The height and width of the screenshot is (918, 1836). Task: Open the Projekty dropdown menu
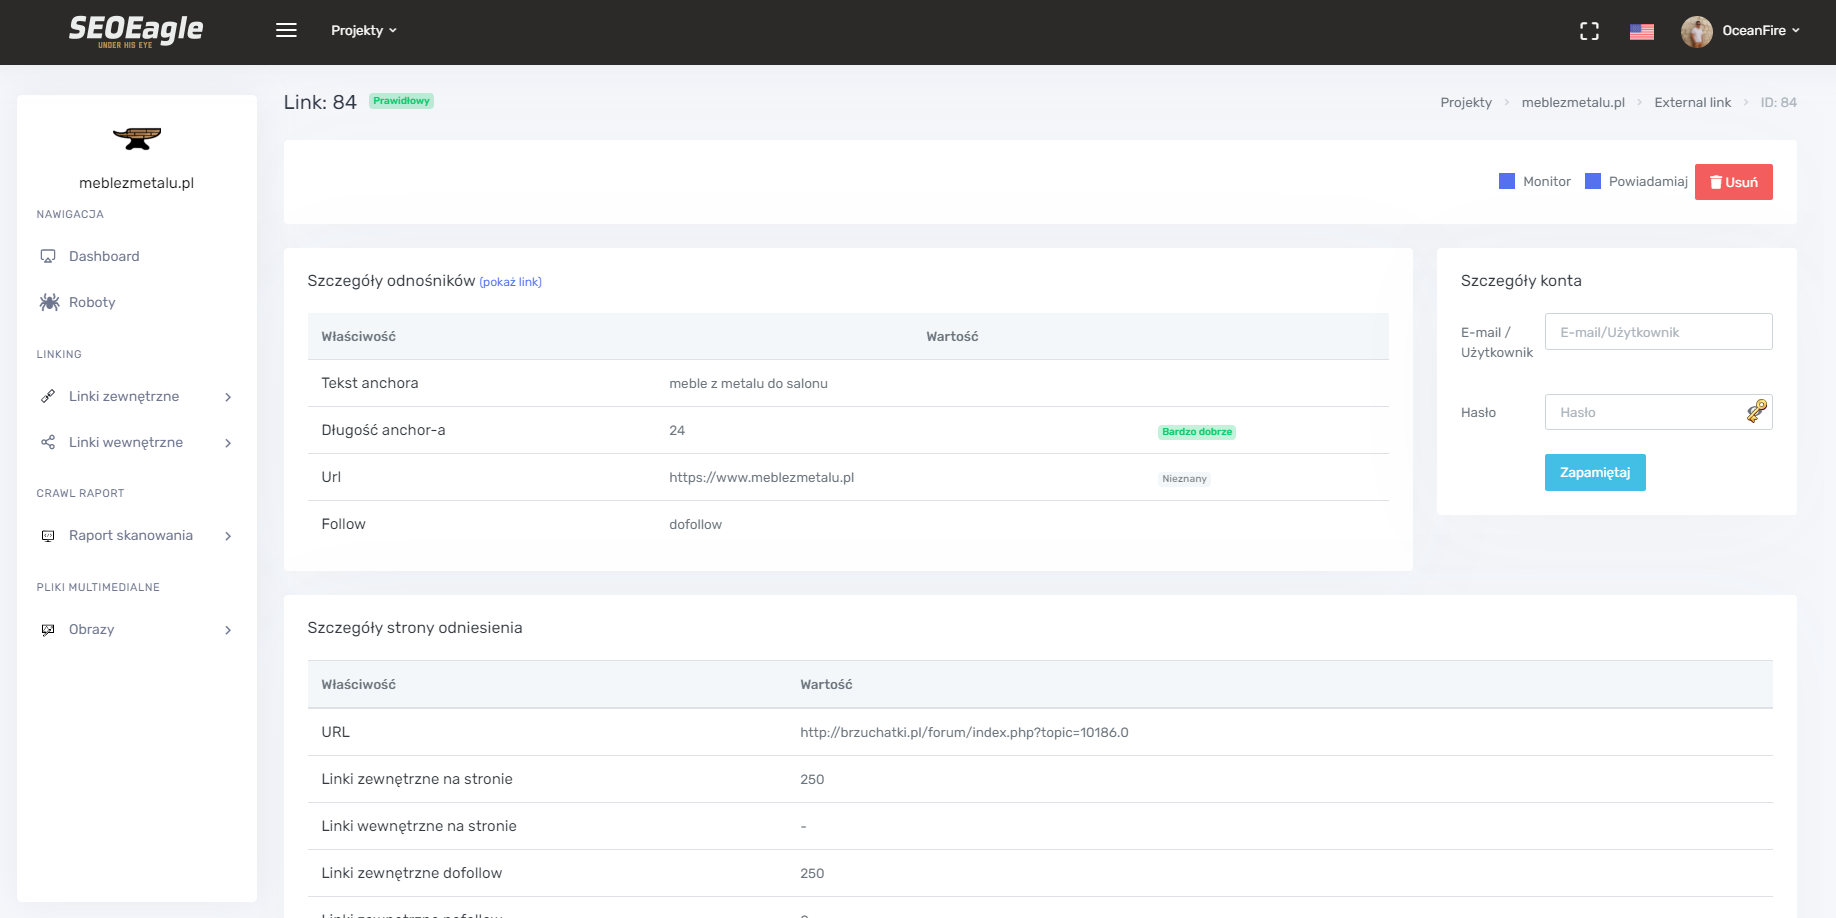pyautogui.click(x=364, y=30)
